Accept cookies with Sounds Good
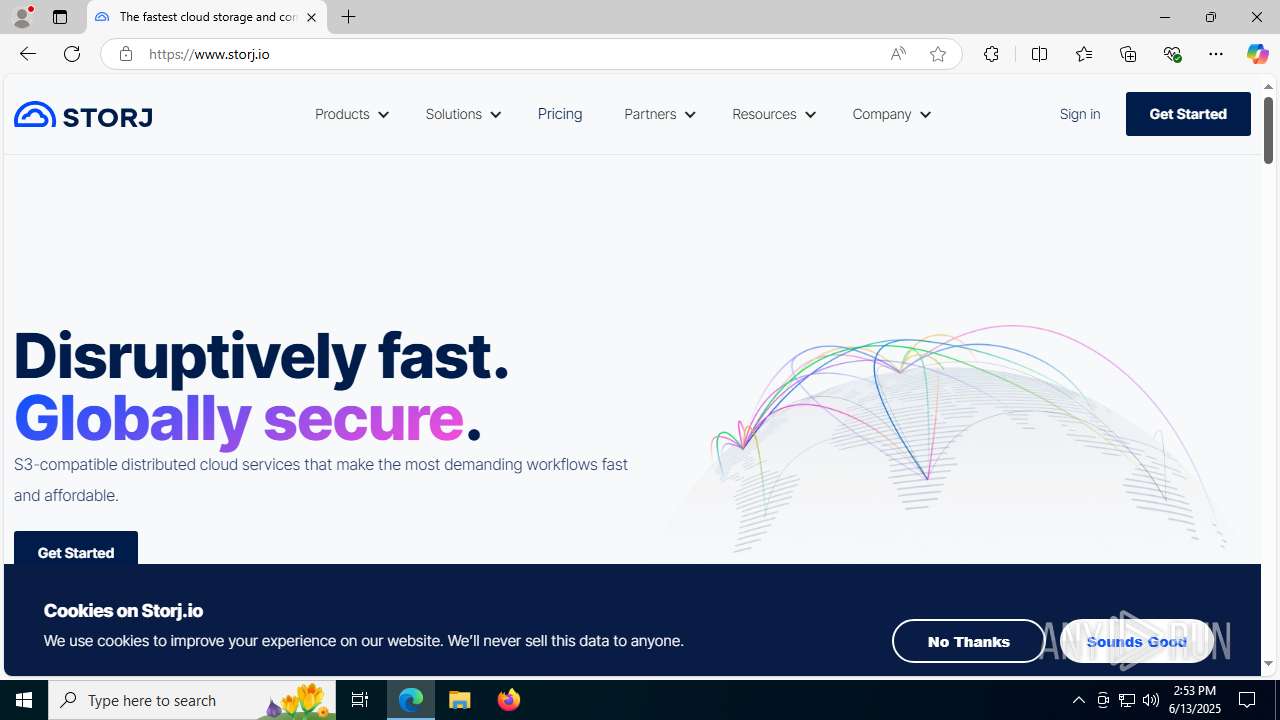This screenshot has height=720, width=1280. tap(1136, 641)
